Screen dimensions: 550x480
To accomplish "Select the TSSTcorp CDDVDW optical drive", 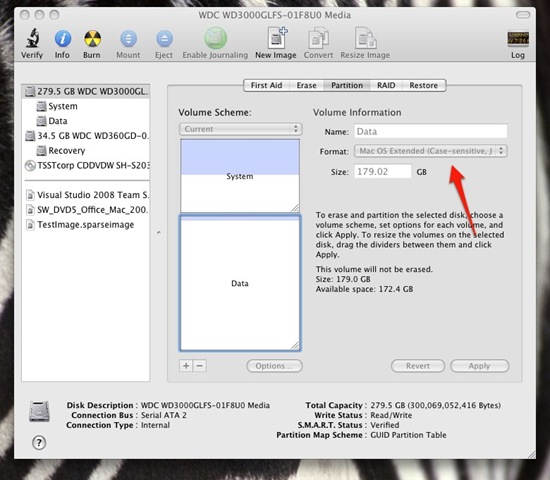I will [86, 165].
